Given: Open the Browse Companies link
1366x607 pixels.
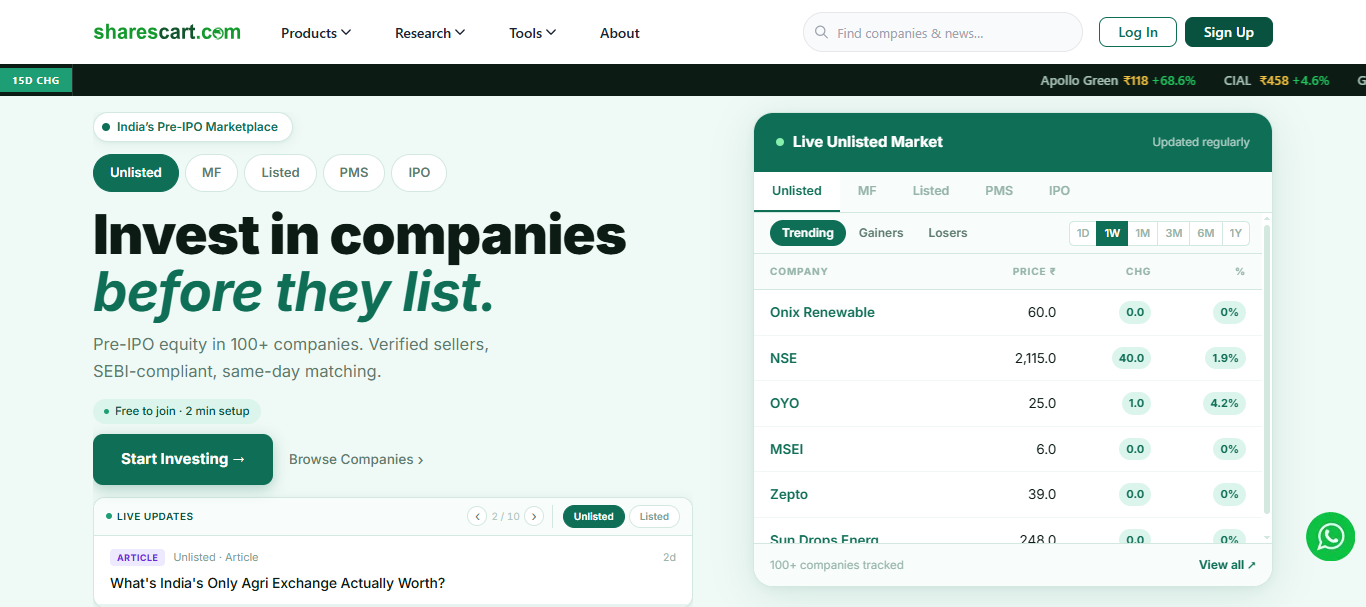Looking at the screenshot, I should point(356,460).
